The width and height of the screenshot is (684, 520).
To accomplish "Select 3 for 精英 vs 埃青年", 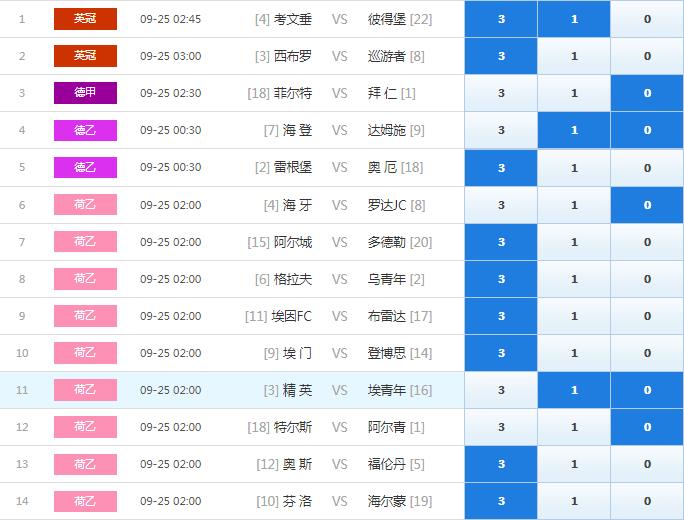I will [501, 390].
